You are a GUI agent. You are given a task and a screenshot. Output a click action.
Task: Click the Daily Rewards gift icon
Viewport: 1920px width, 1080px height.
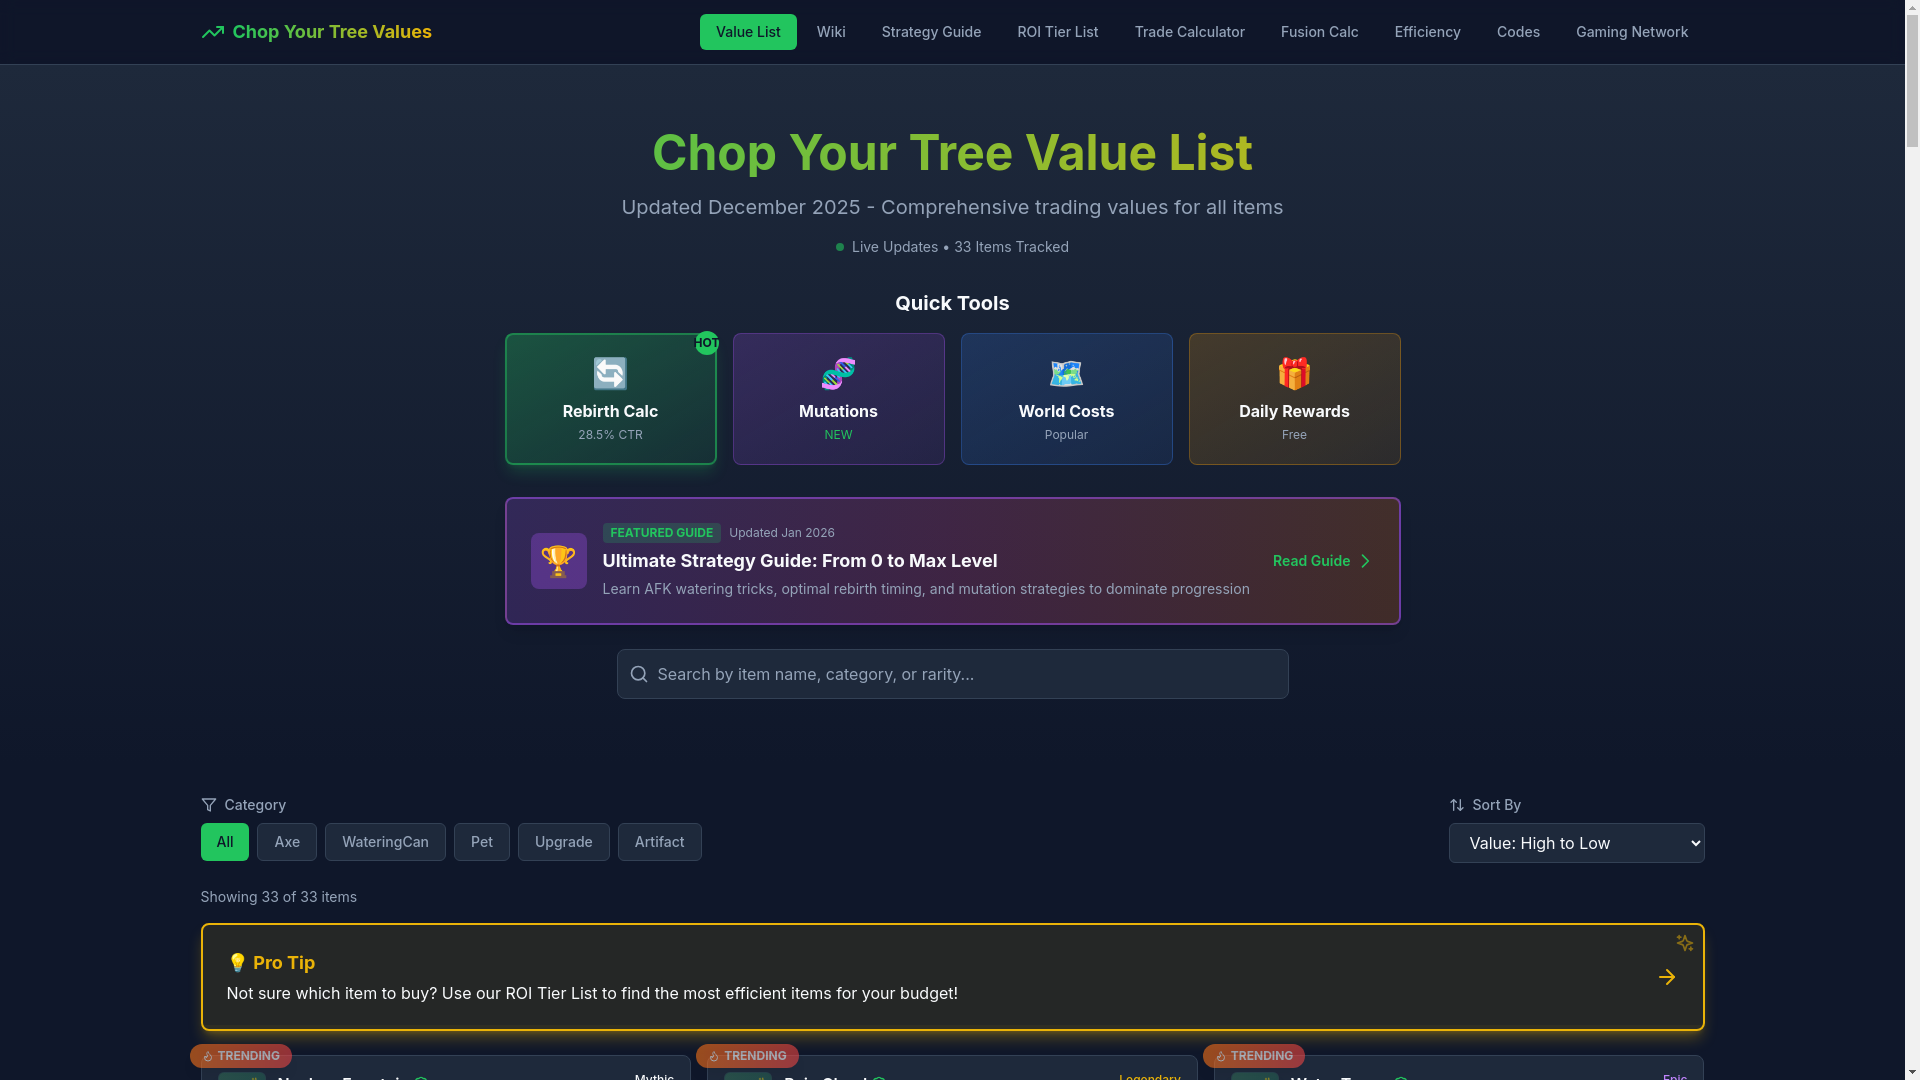pos(1294,374)
